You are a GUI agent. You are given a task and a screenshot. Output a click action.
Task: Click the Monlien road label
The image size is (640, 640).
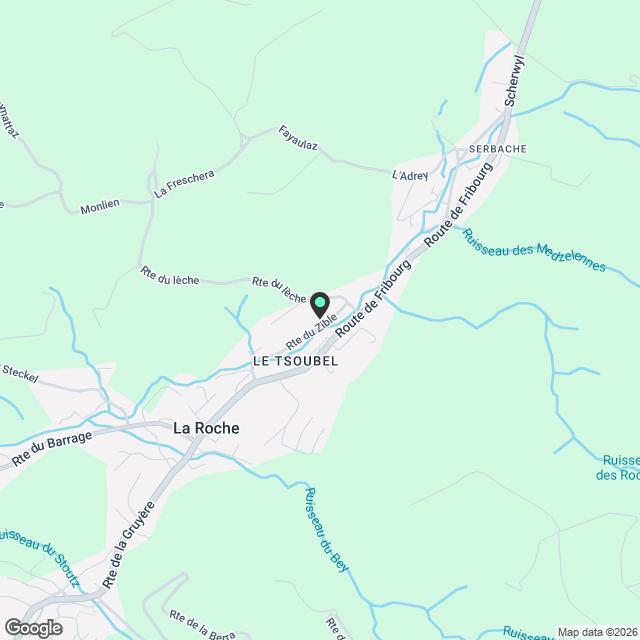click(x=100, y=207)
